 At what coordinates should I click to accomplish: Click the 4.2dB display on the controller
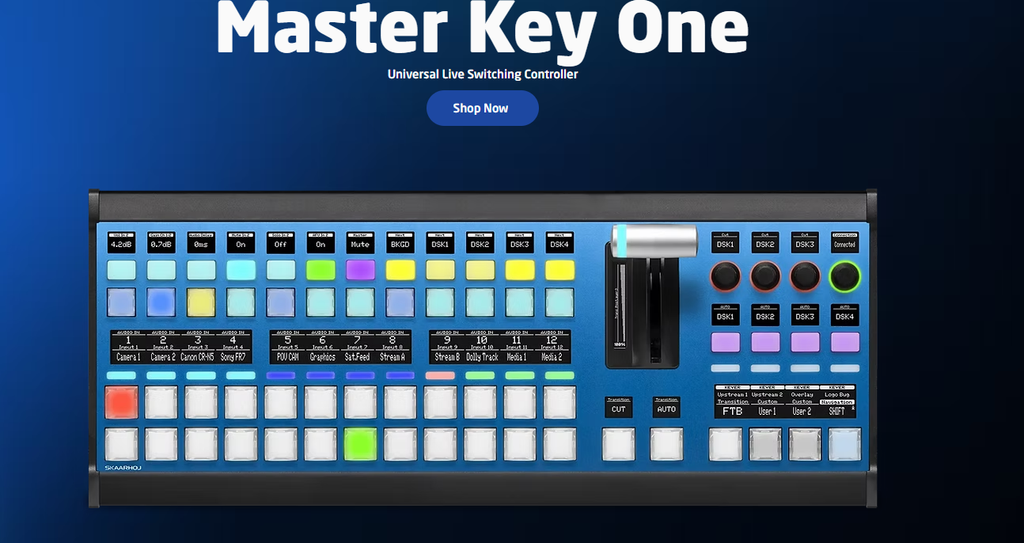click(121, 244)
